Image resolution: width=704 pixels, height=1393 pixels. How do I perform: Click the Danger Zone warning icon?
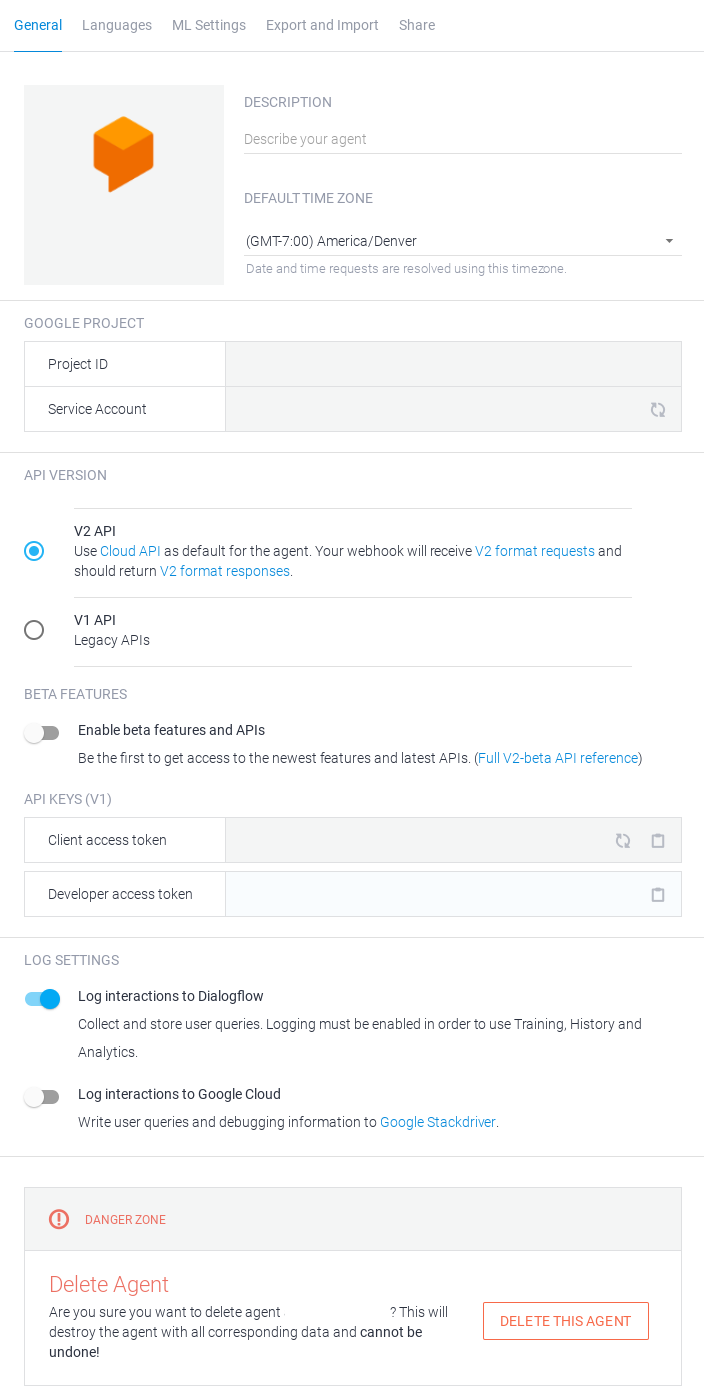tap(58, 1219)
